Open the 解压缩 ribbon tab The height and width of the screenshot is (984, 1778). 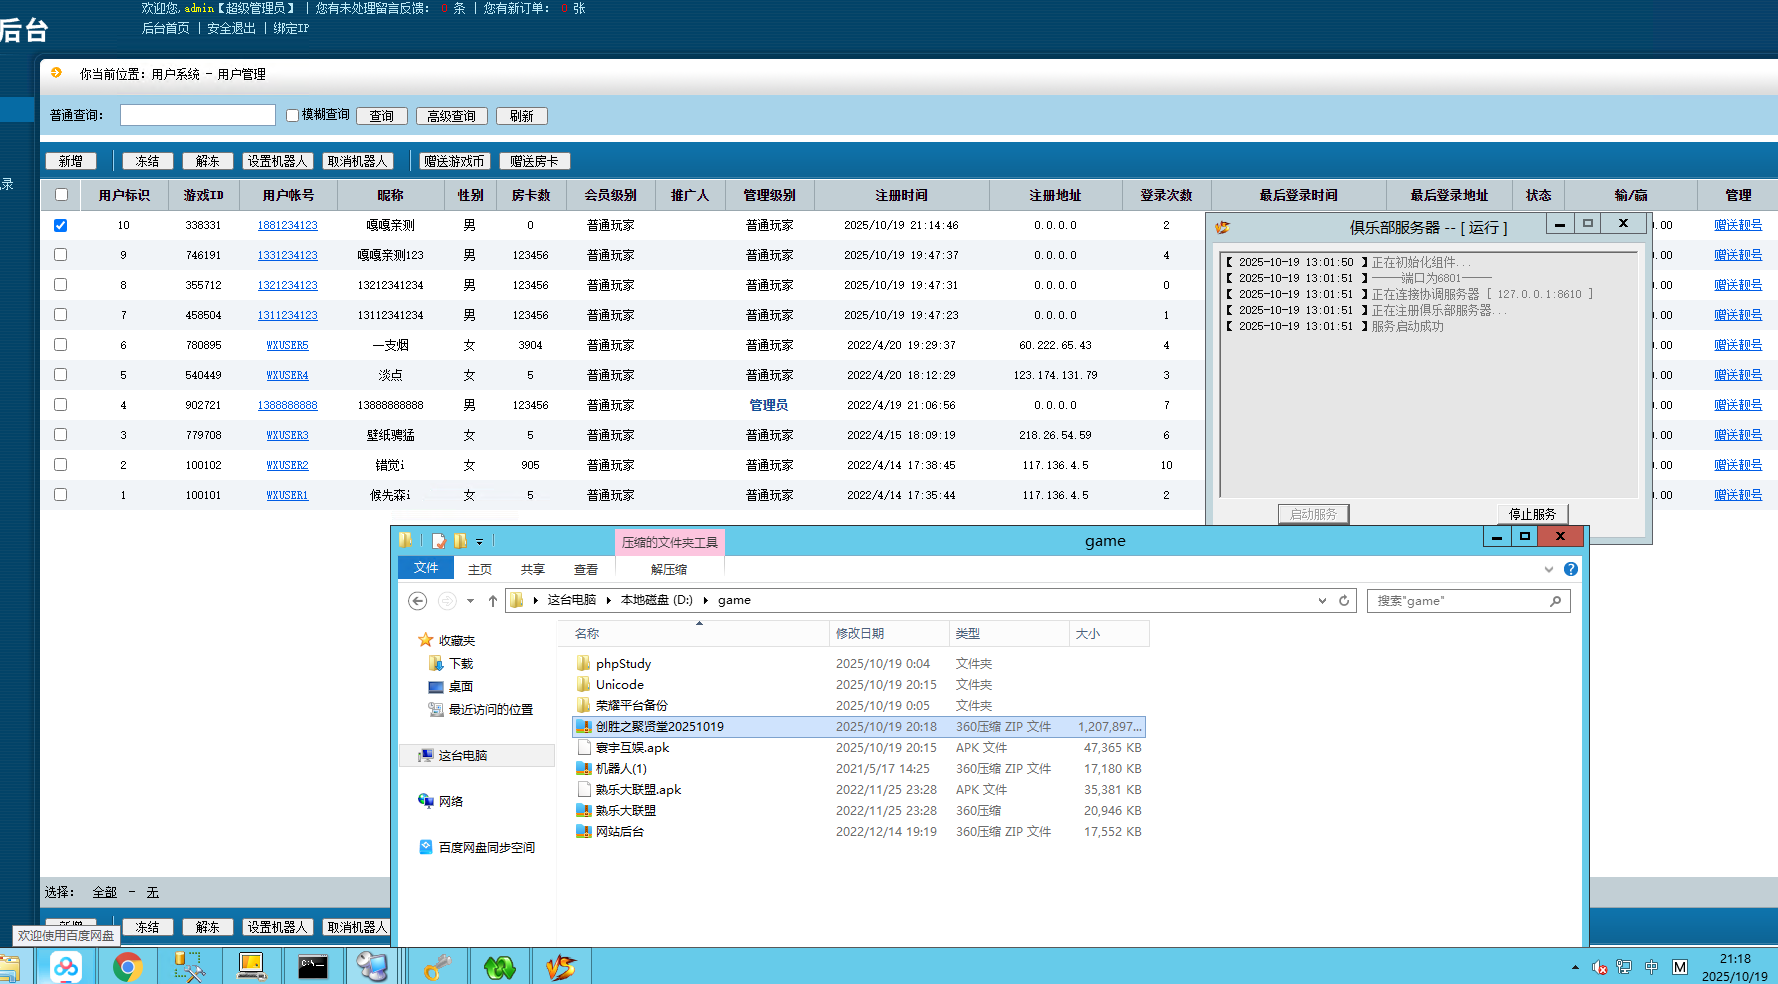668,569
